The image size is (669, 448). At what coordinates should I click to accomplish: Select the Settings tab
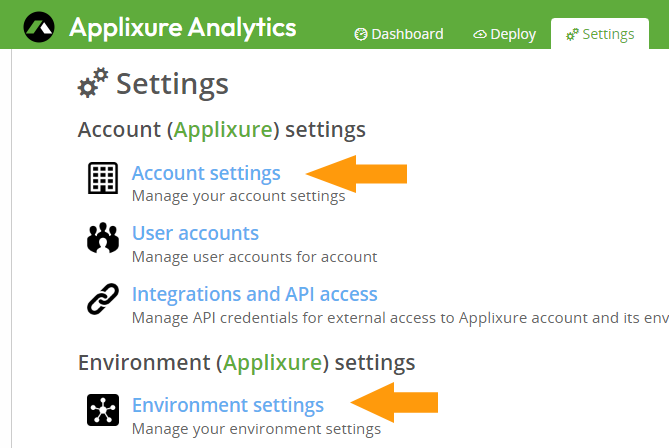pos(600,34)
